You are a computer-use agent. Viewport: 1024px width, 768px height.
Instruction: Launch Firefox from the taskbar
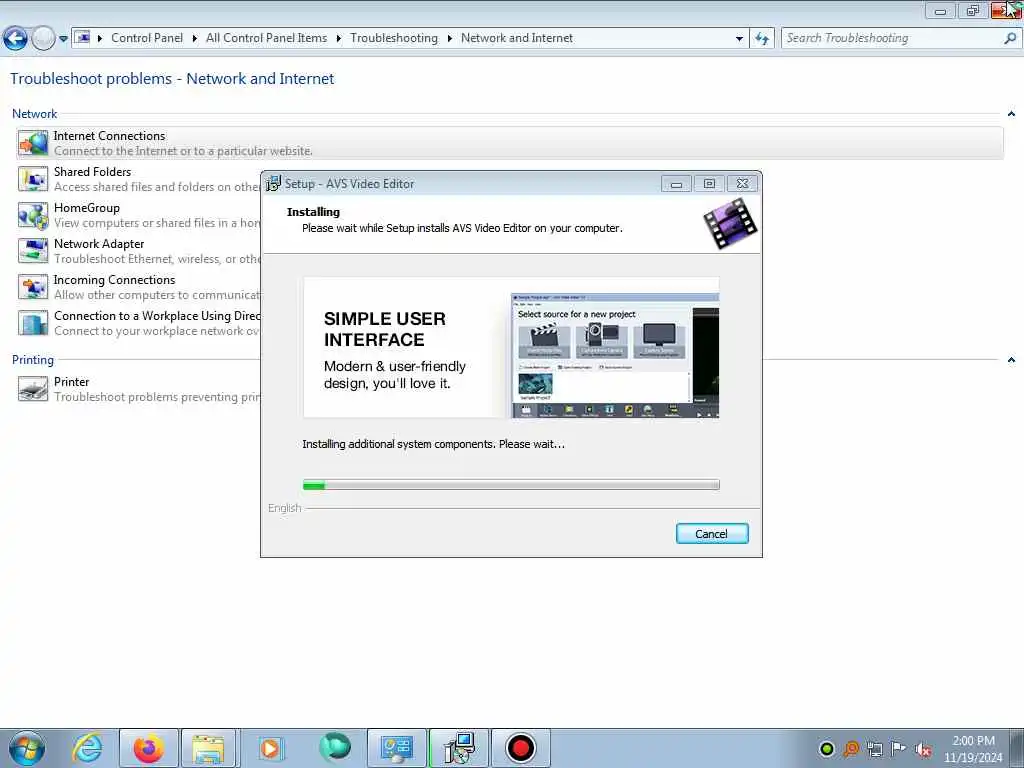(x=149, y=748)
